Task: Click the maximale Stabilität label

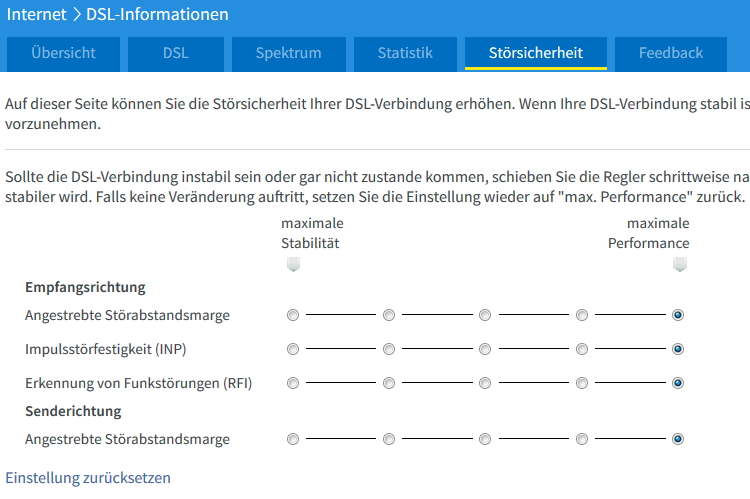Action: (x=312, y=233)
